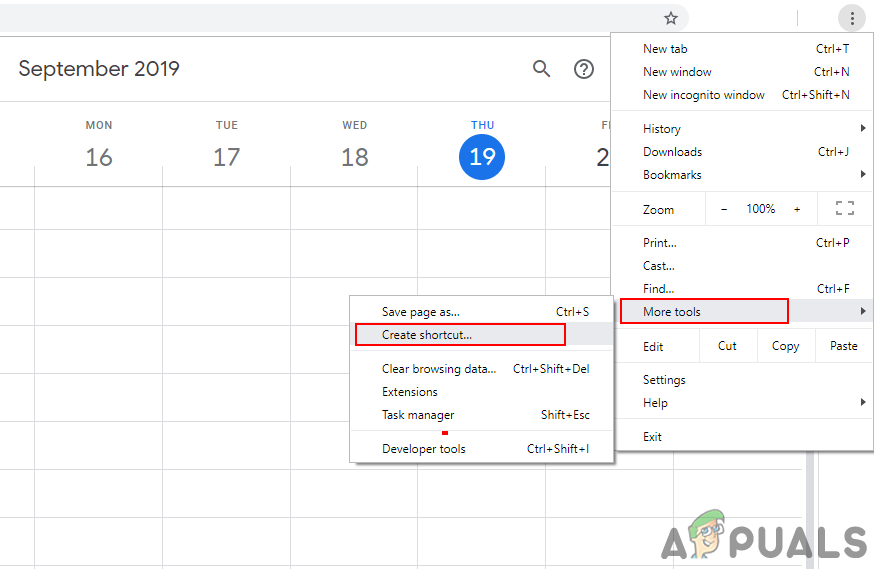Screen dimensions: 874x569
Task: Open Downloads from the menu
Action: [x=743, y=152]
